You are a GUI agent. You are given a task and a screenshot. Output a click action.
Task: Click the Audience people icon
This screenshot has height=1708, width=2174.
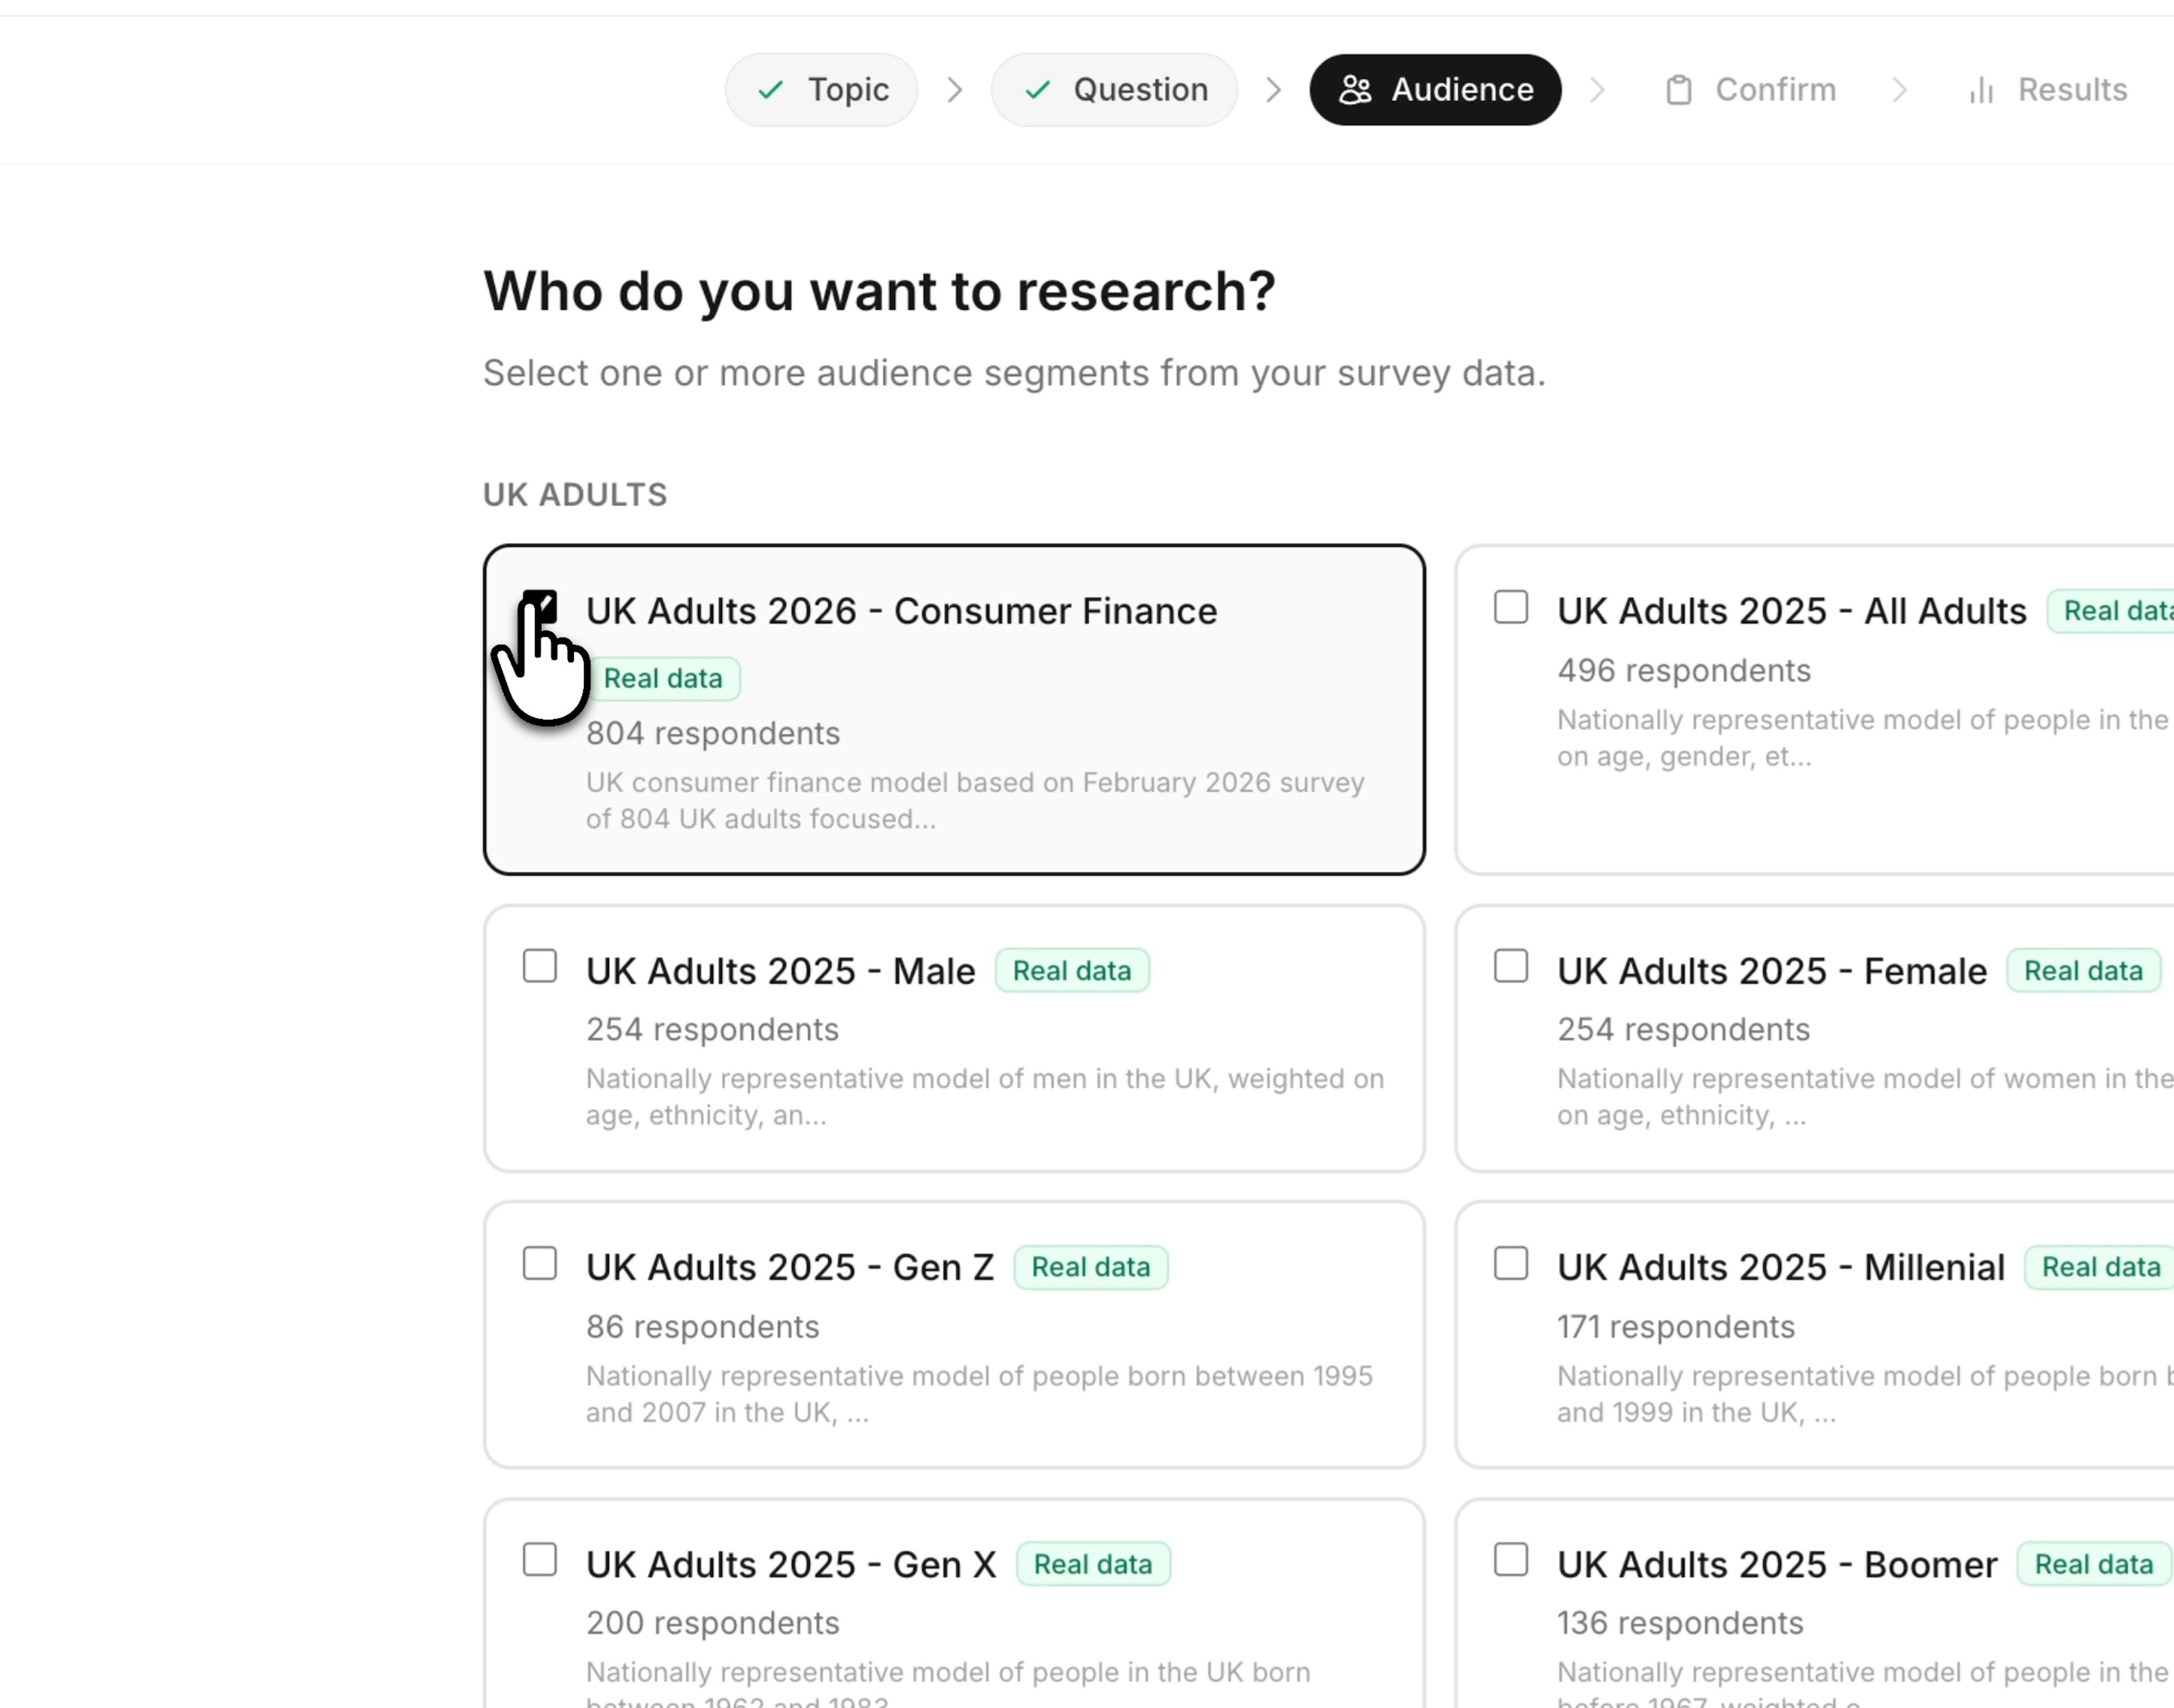(x=1355, y=90)
